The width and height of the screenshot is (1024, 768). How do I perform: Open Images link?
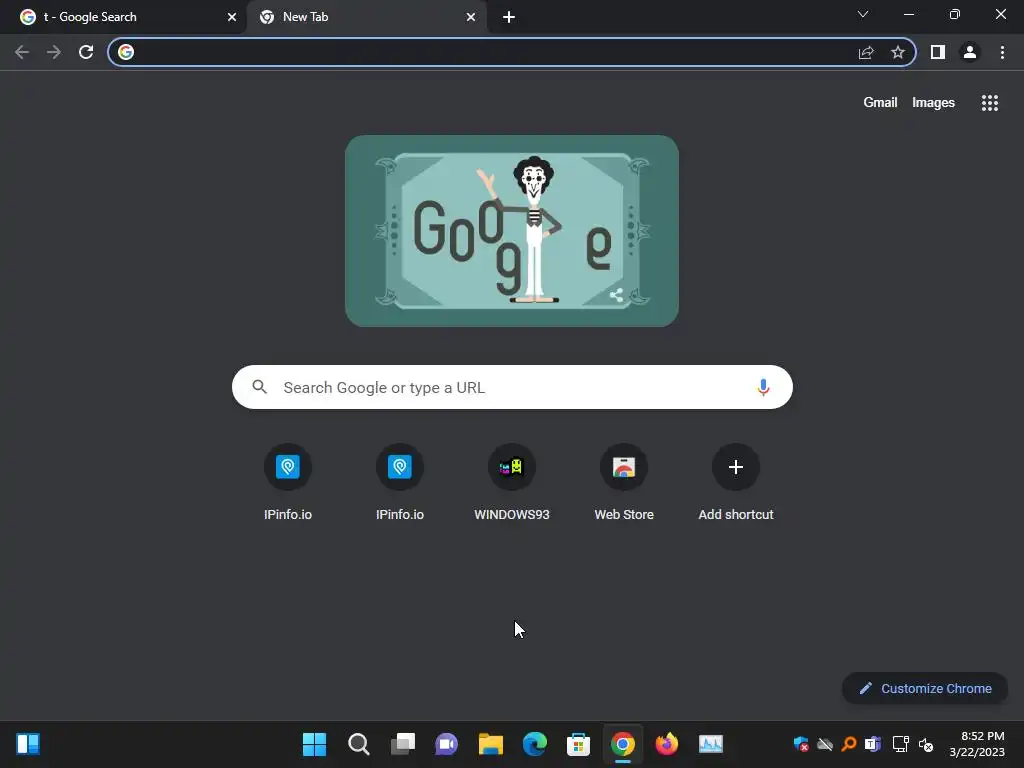(933, 103)
